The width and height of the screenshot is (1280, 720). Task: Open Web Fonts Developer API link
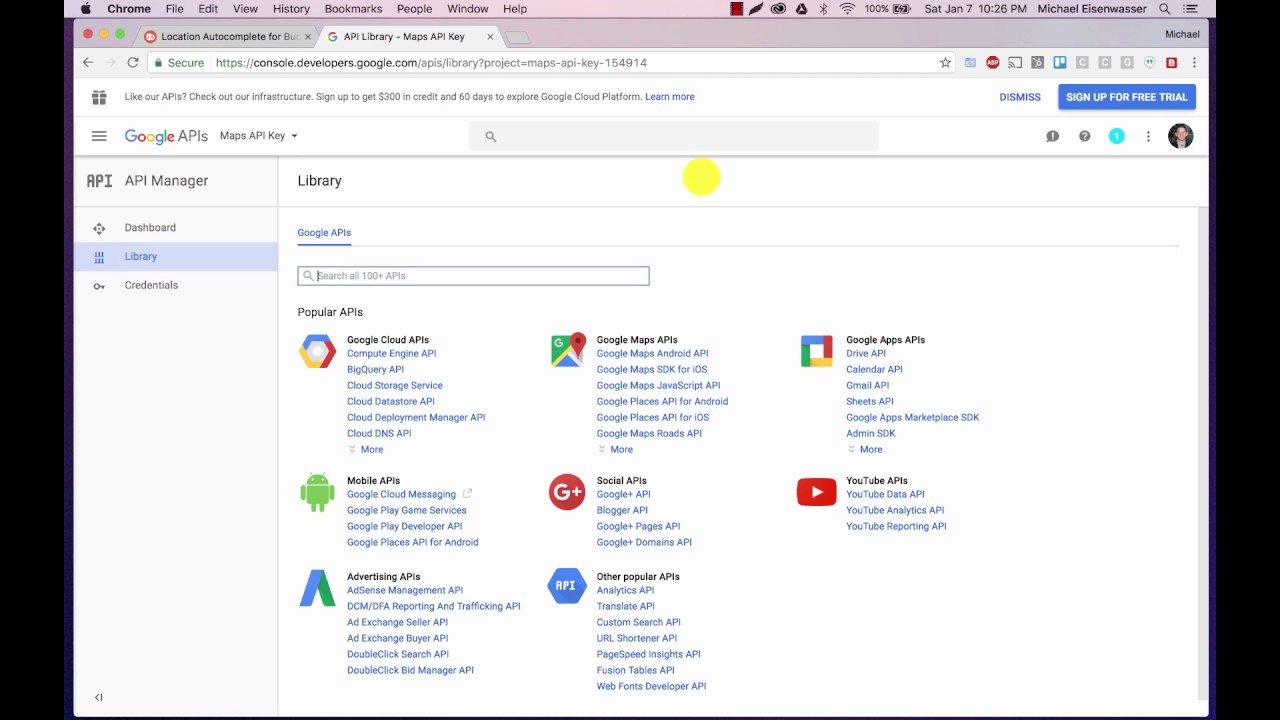pos(651,687)
